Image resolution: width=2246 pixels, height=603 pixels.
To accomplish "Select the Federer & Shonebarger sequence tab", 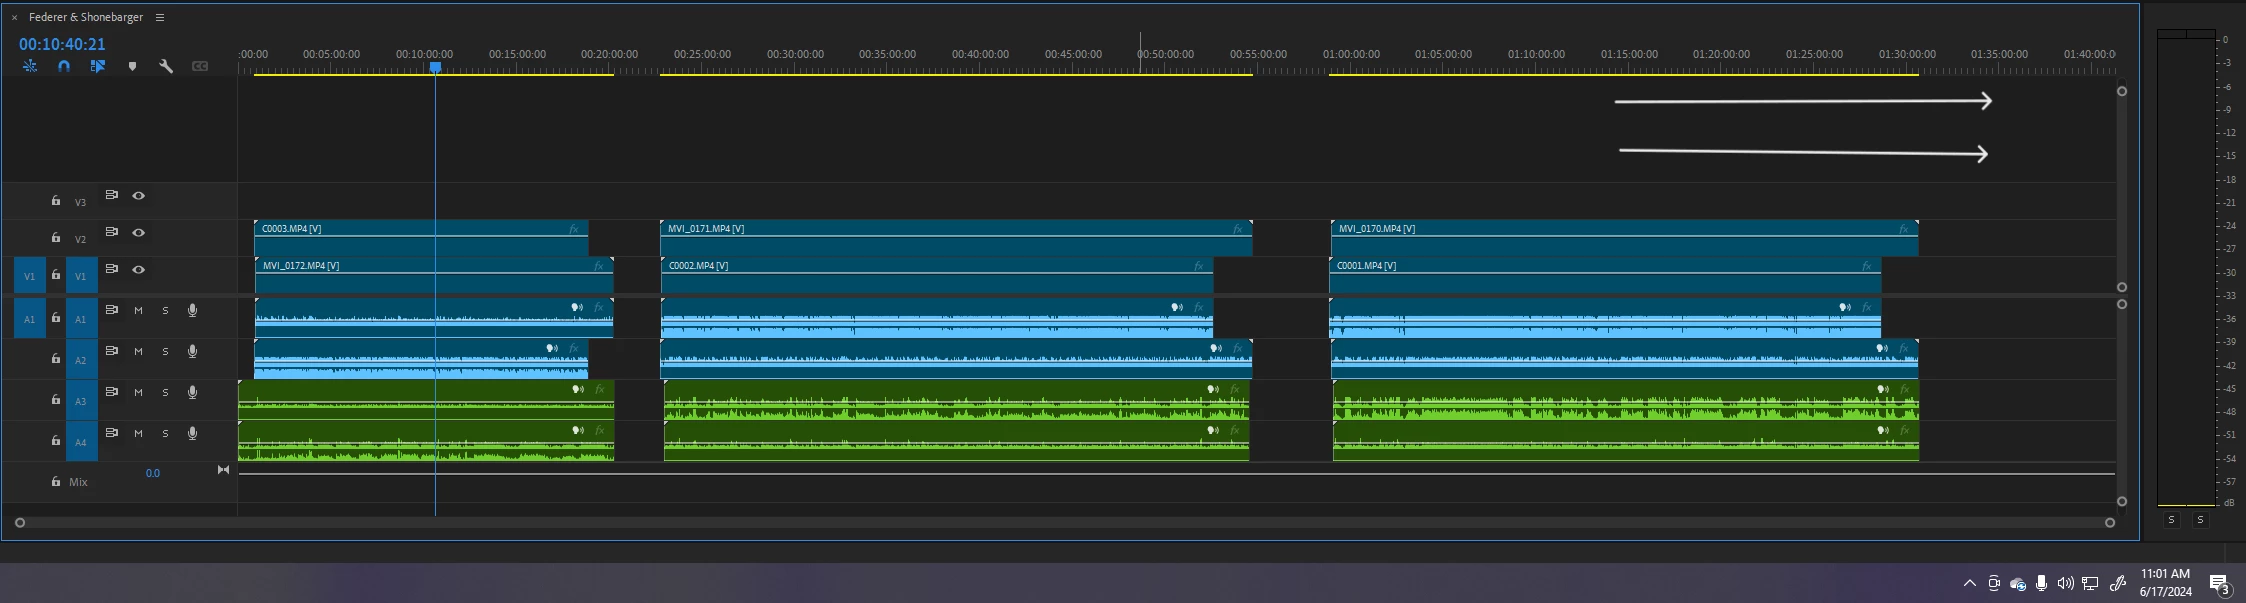I will 86,17.
